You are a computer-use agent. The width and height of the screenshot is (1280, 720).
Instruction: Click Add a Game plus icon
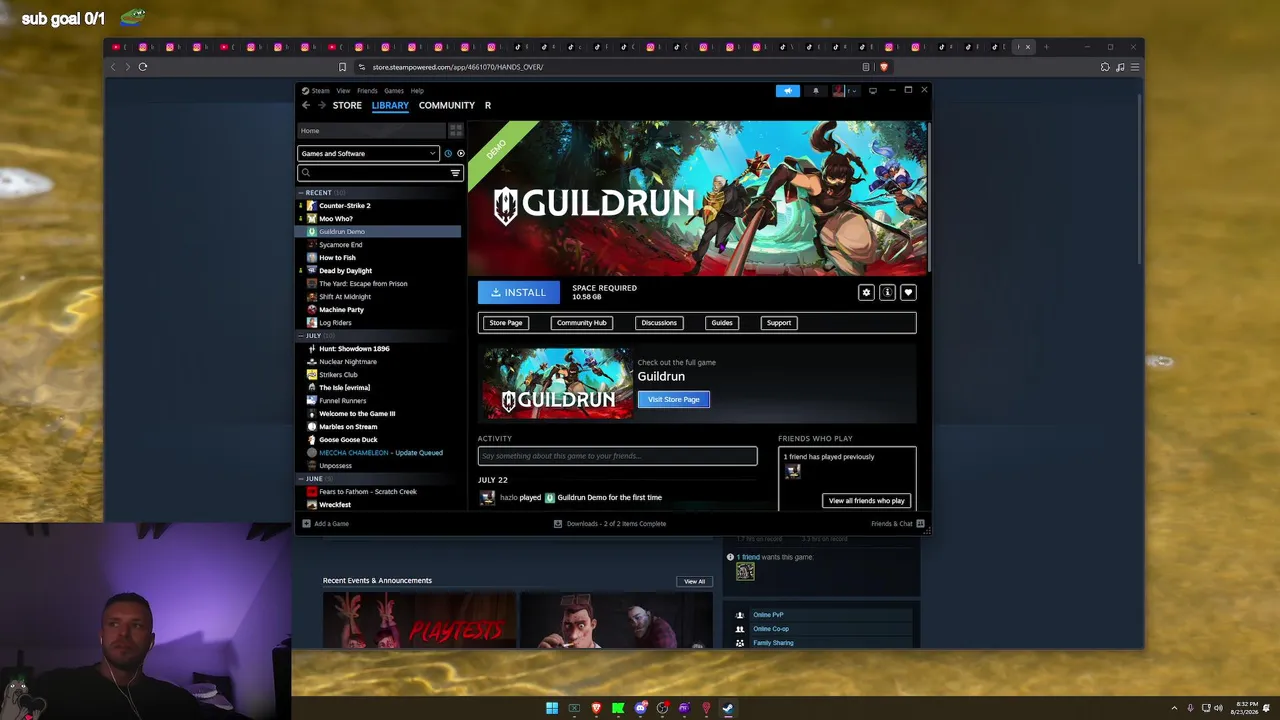coord(306,523)
